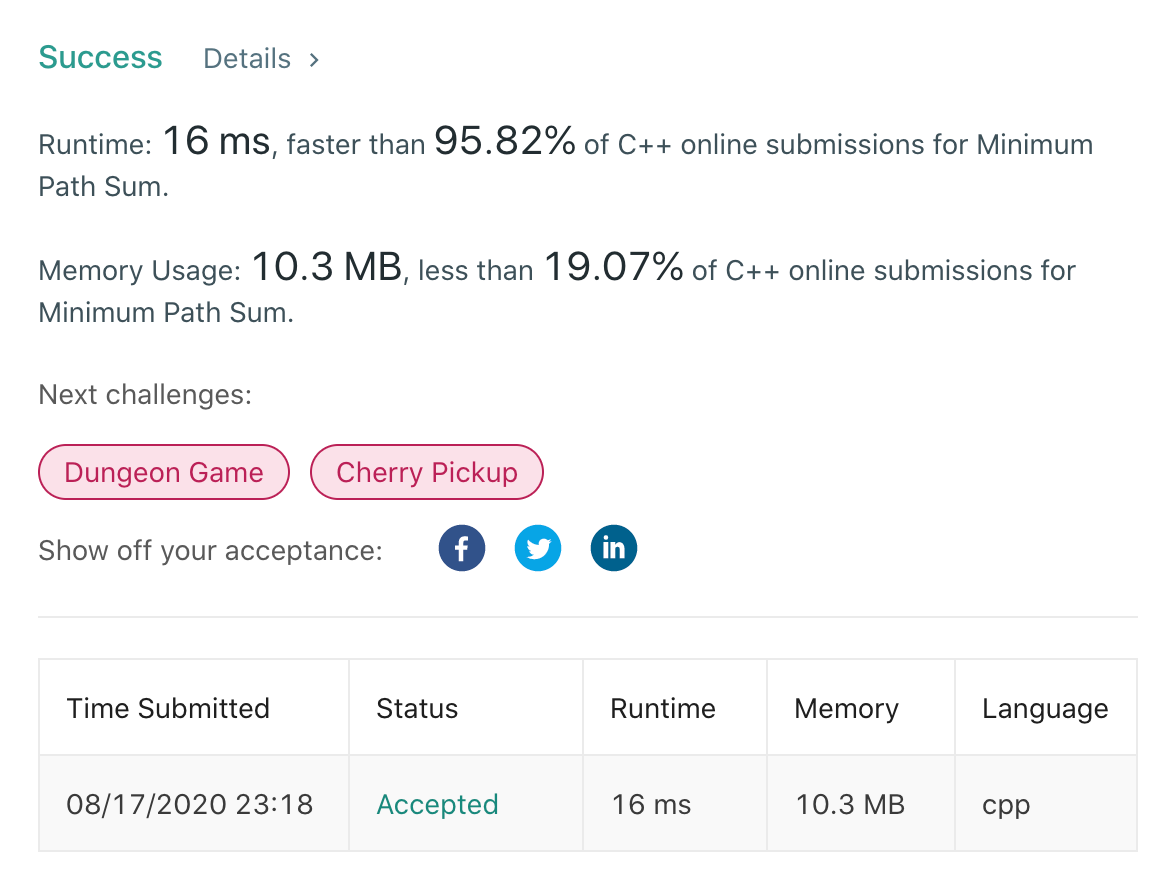The image size is (1160, 874).
Task: Select the cpp language cell
Action: point(1005,803)
